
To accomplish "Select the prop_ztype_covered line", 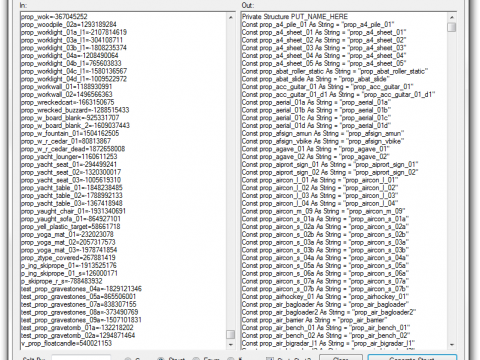I will point(68,258).
